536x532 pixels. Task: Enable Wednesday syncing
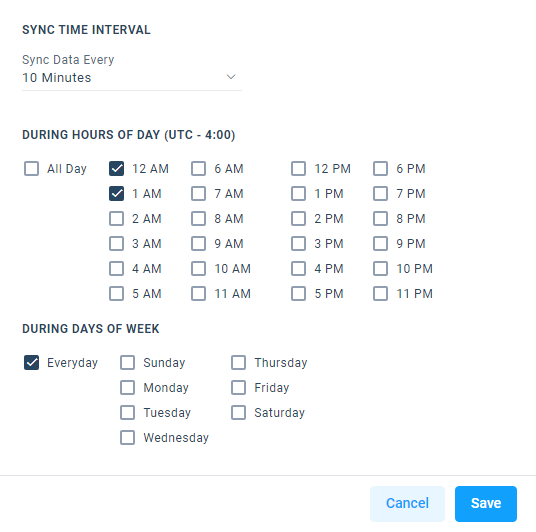pyautogui.click(x=128, y=437)
